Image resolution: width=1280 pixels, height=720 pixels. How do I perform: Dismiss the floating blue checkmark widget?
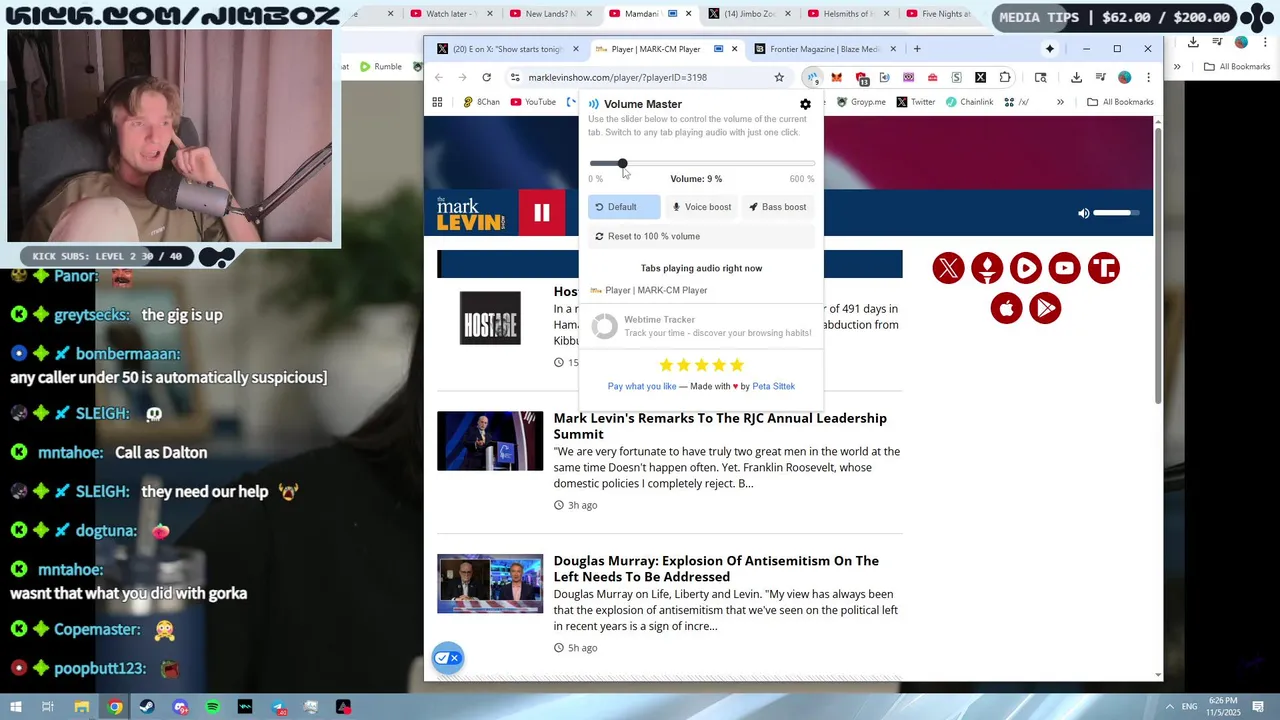click(447, 658)
